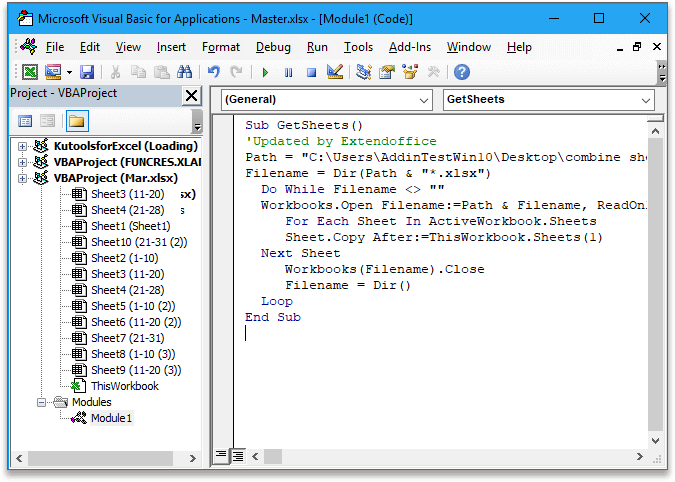The height and width of the screenshot is (482, 675).
Task: Open the Add-Ins menu
Action: coord(410,47)
